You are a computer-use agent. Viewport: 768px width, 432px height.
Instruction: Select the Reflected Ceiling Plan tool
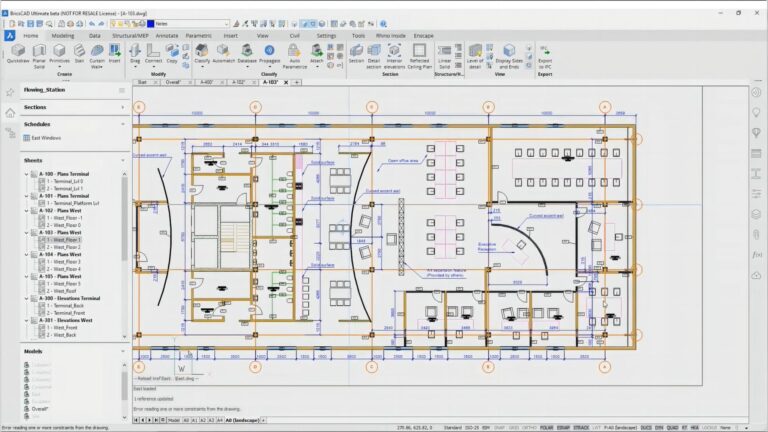419,55
